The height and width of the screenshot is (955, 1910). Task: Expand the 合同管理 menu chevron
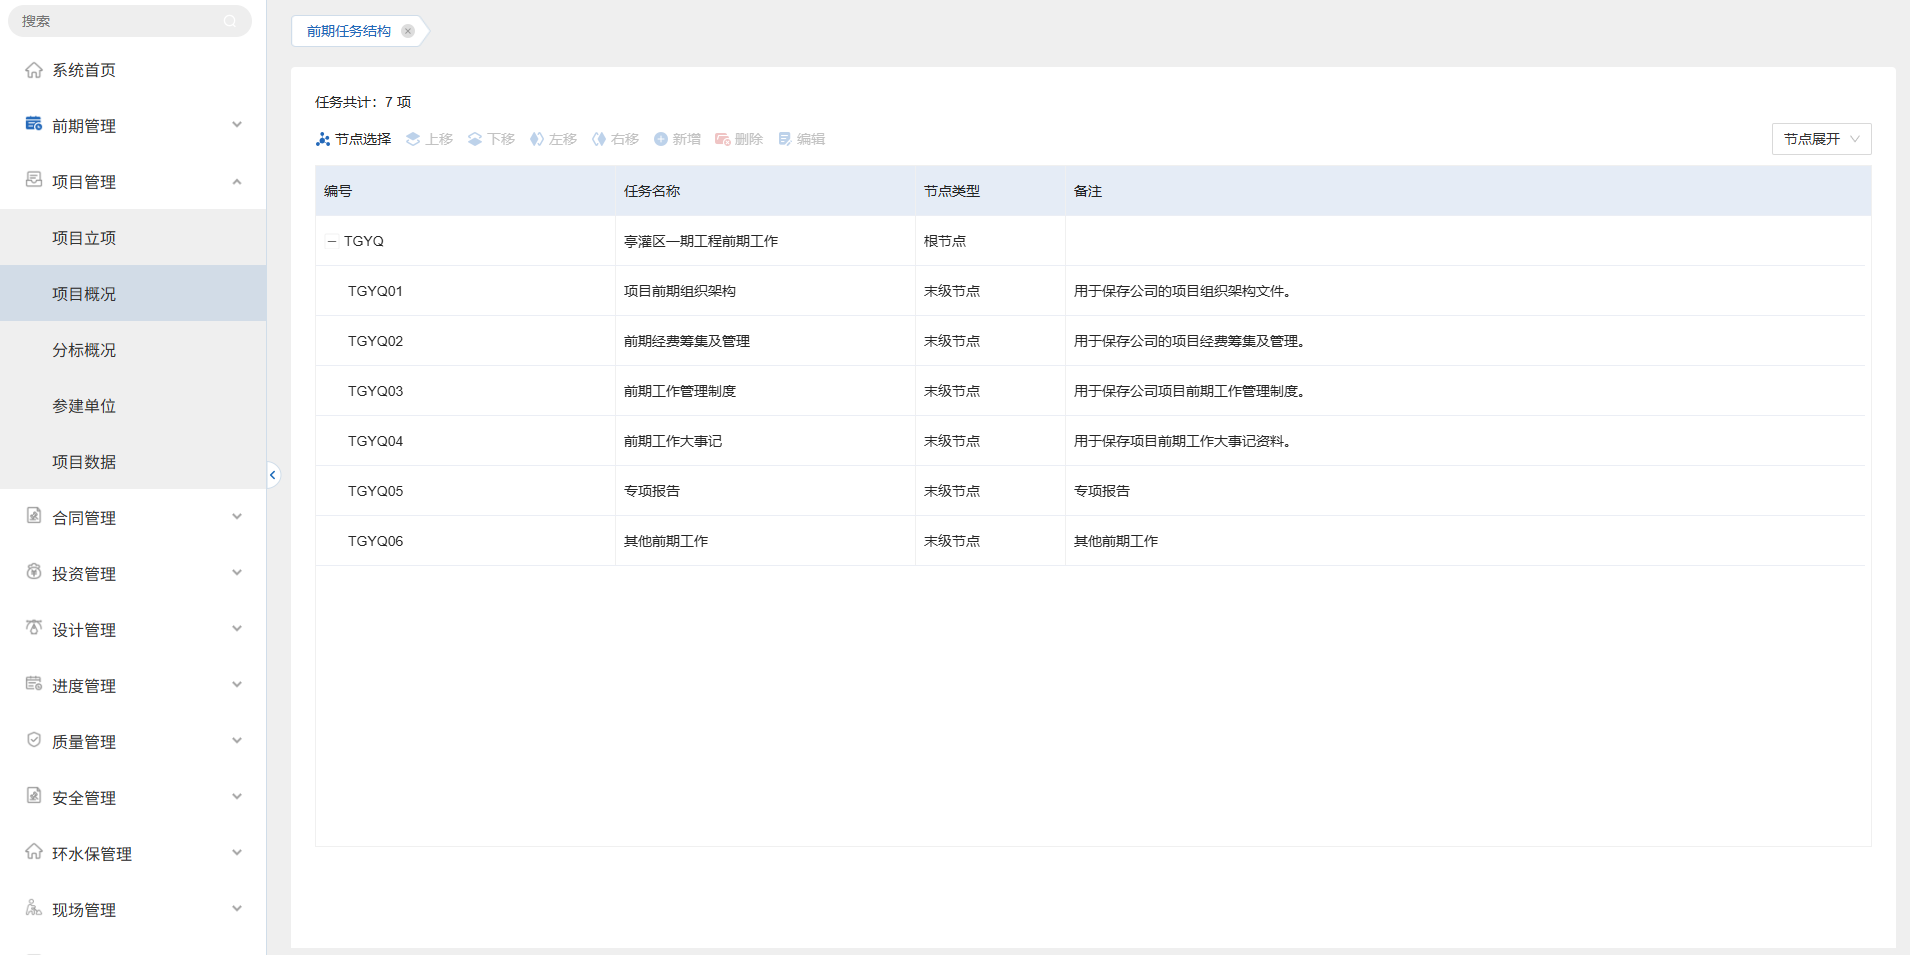[x=237, y=517]
